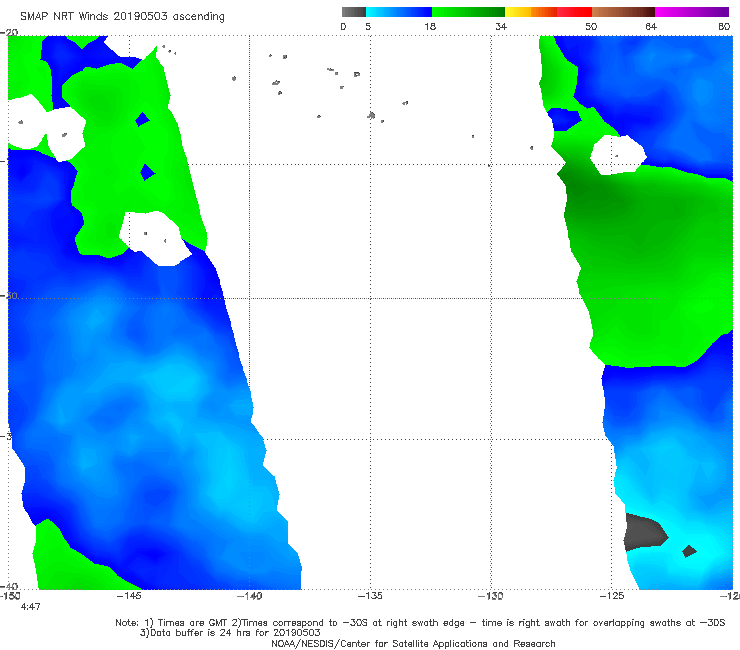Click the small dark gray patch near the cyan area

(x=689, y=551)
